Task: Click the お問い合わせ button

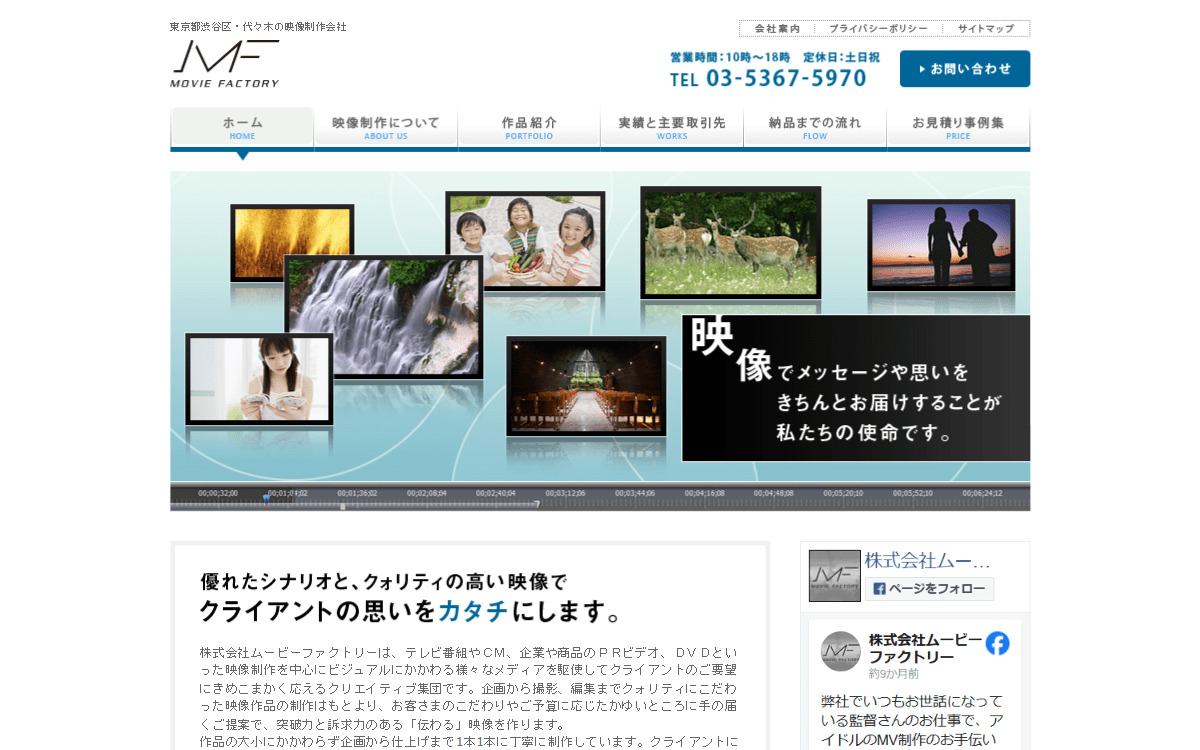Action: click(965, 69)
